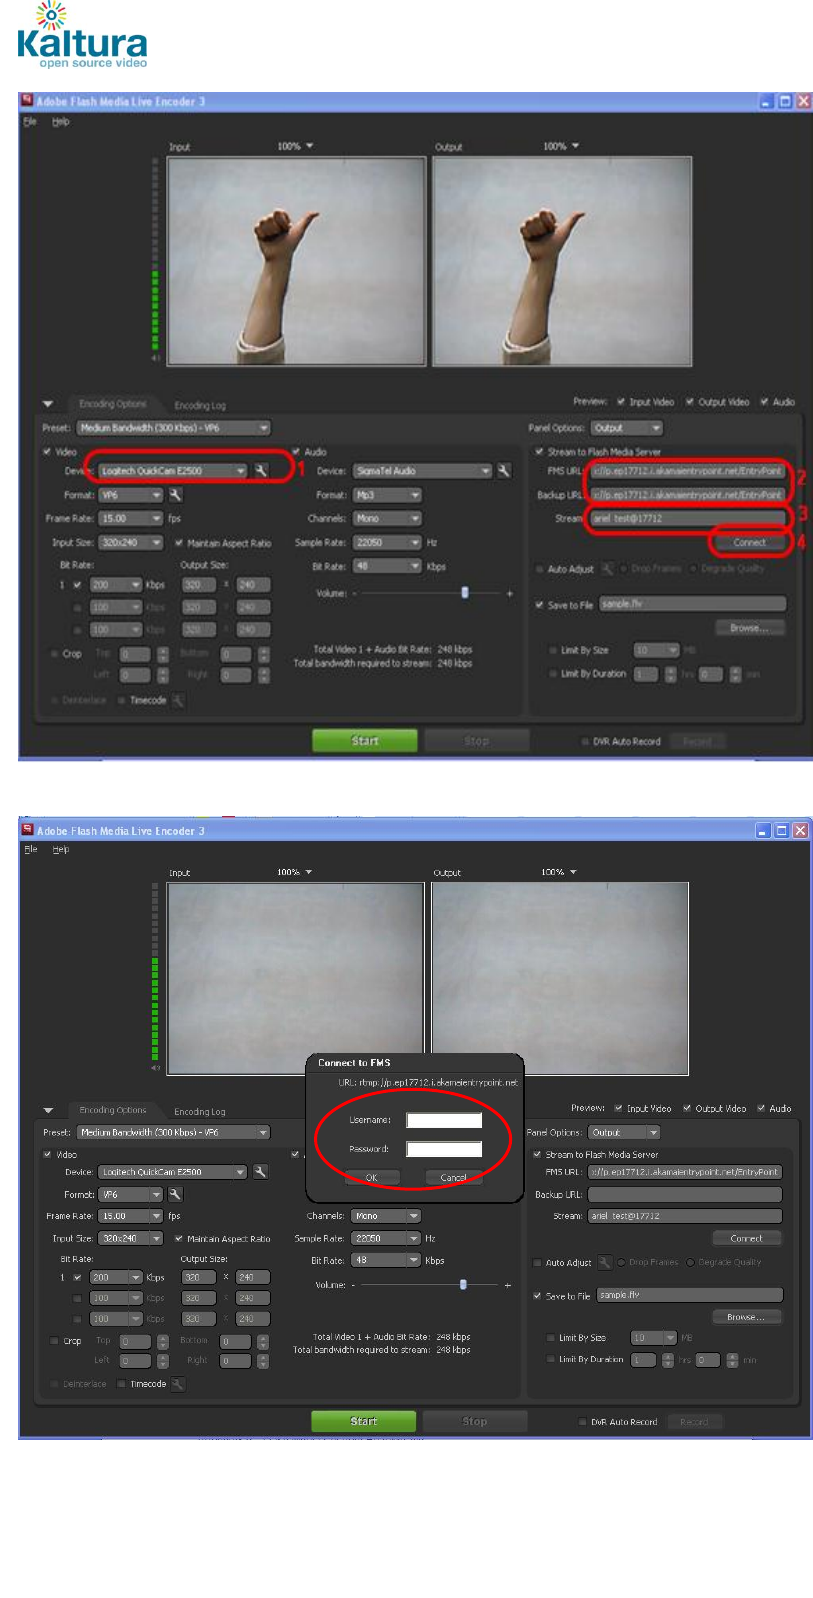This screenshot has width=813, height=1598.
Task: Click OK in Connect to FMS dialog
Action: pyautogui.click(x=371, y=1177)
